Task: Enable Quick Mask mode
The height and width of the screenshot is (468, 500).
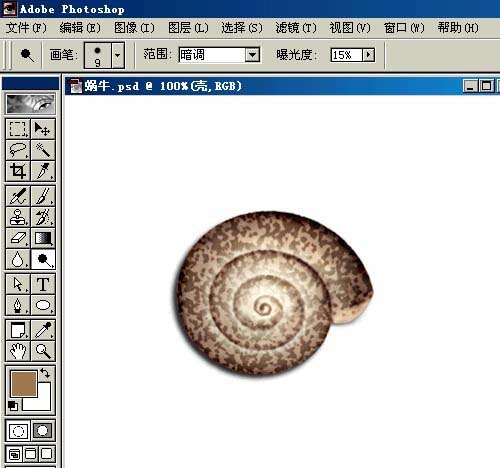Action: coord(43,431)
